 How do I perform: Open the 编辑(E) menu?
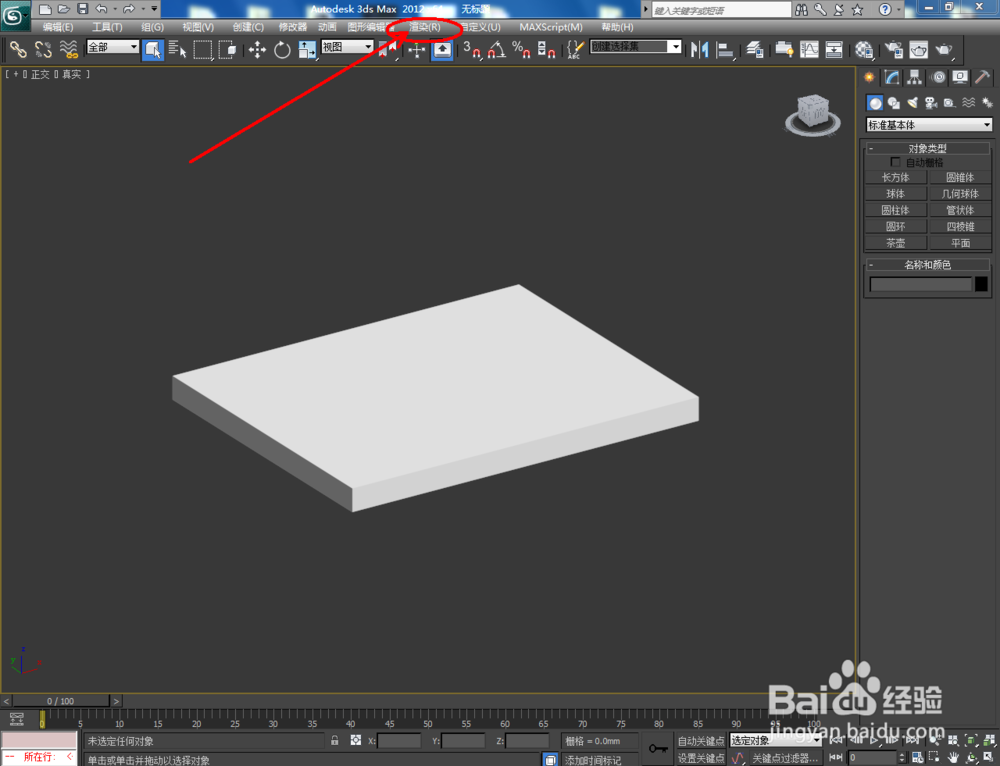click(58, 27)
